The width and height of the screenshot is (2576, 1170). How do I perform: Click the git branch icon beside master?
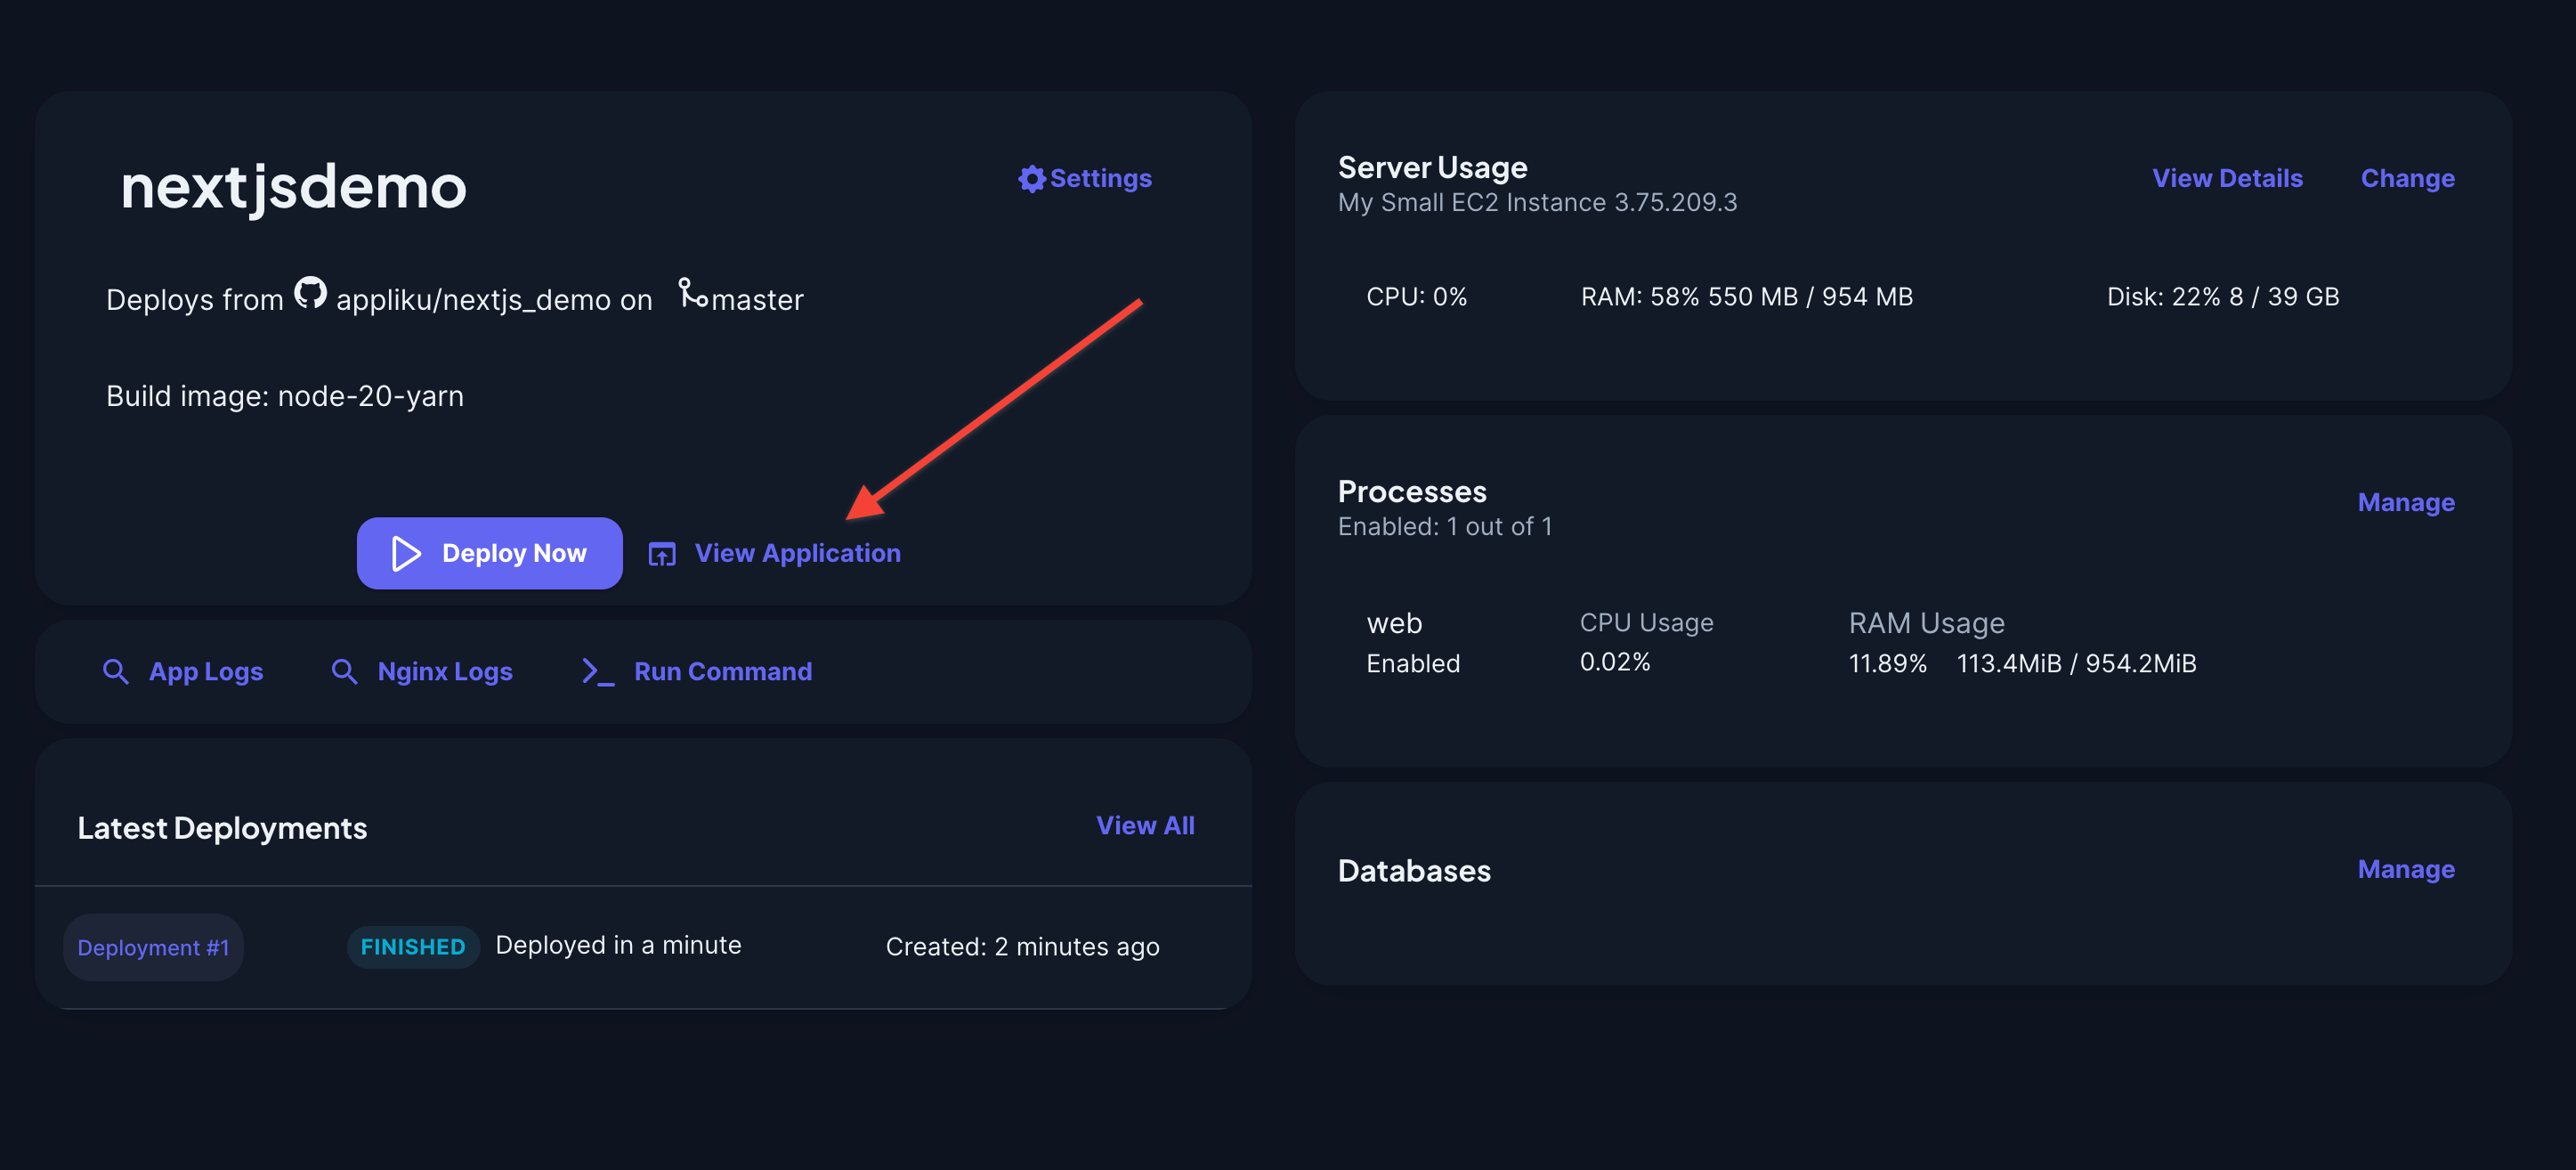[x=692, y=293]
